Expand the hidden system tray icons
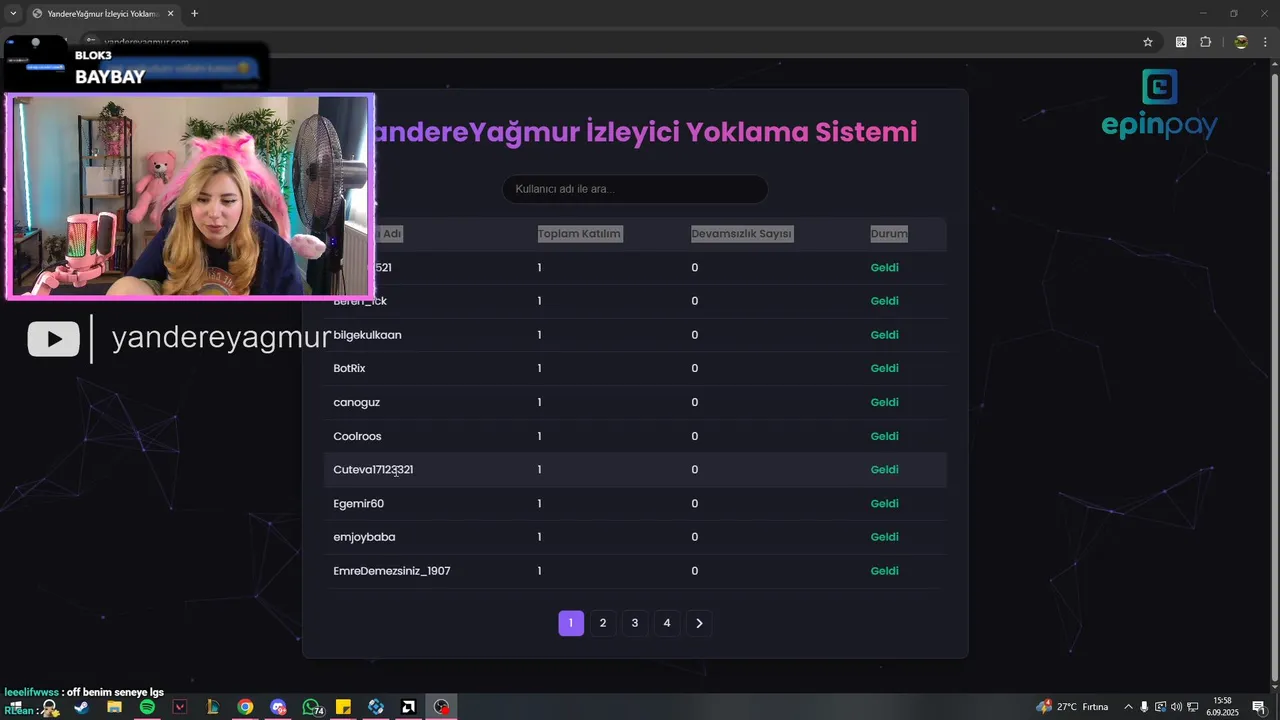 [x=1128, y=707]
